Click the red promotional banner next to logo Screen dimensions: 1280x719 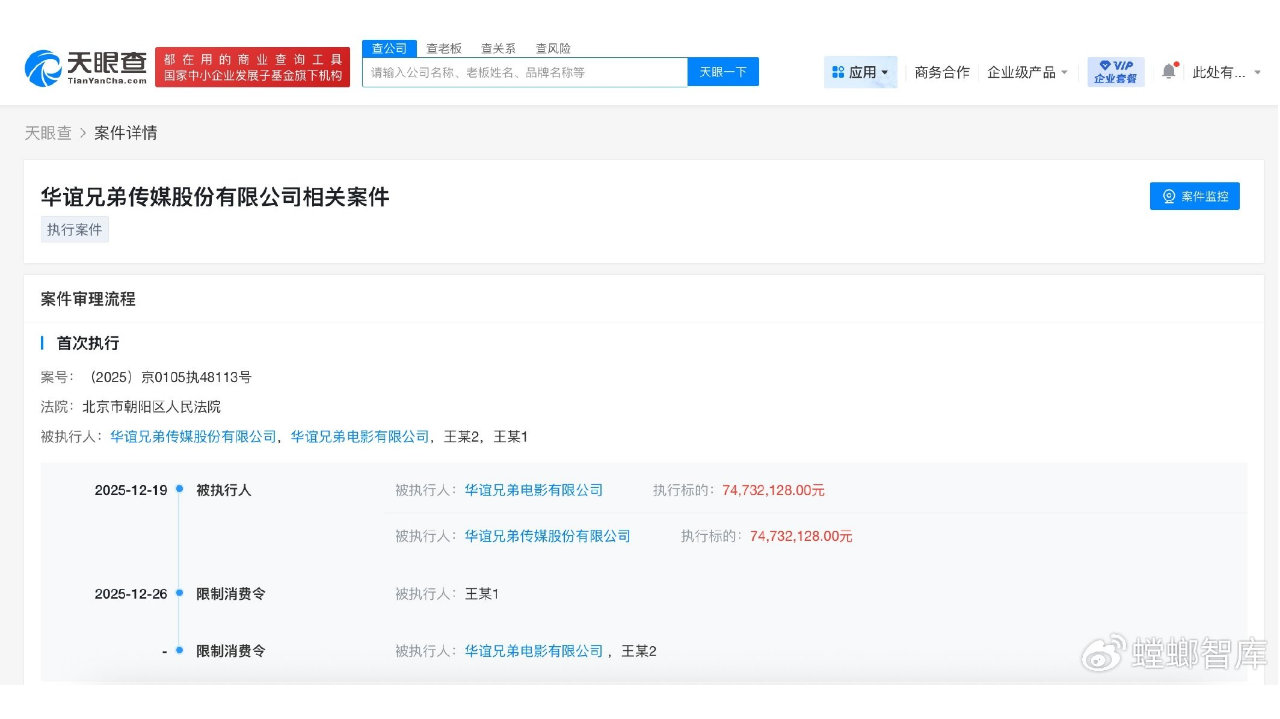(253, 65)
